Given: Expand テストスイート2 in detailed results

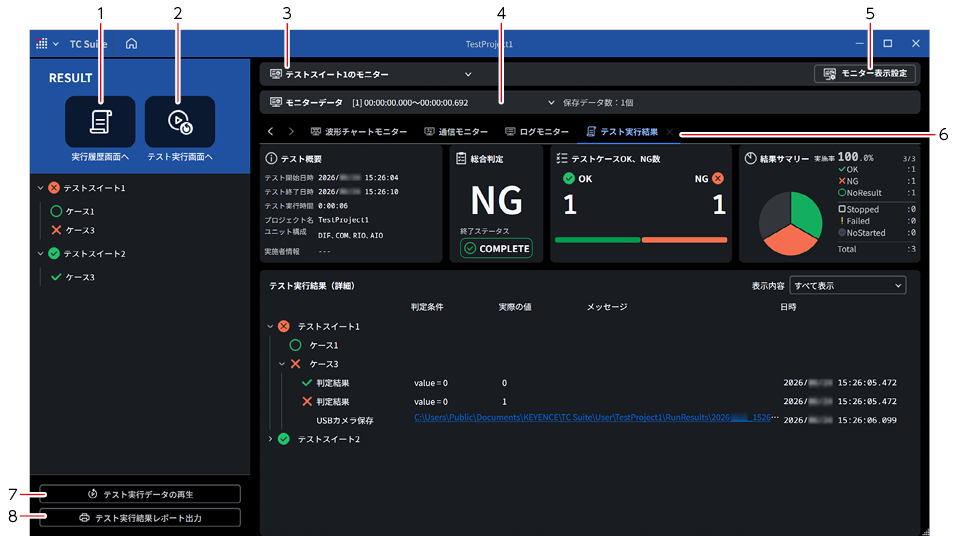Looking at the screenshot, I should point(270,439).
